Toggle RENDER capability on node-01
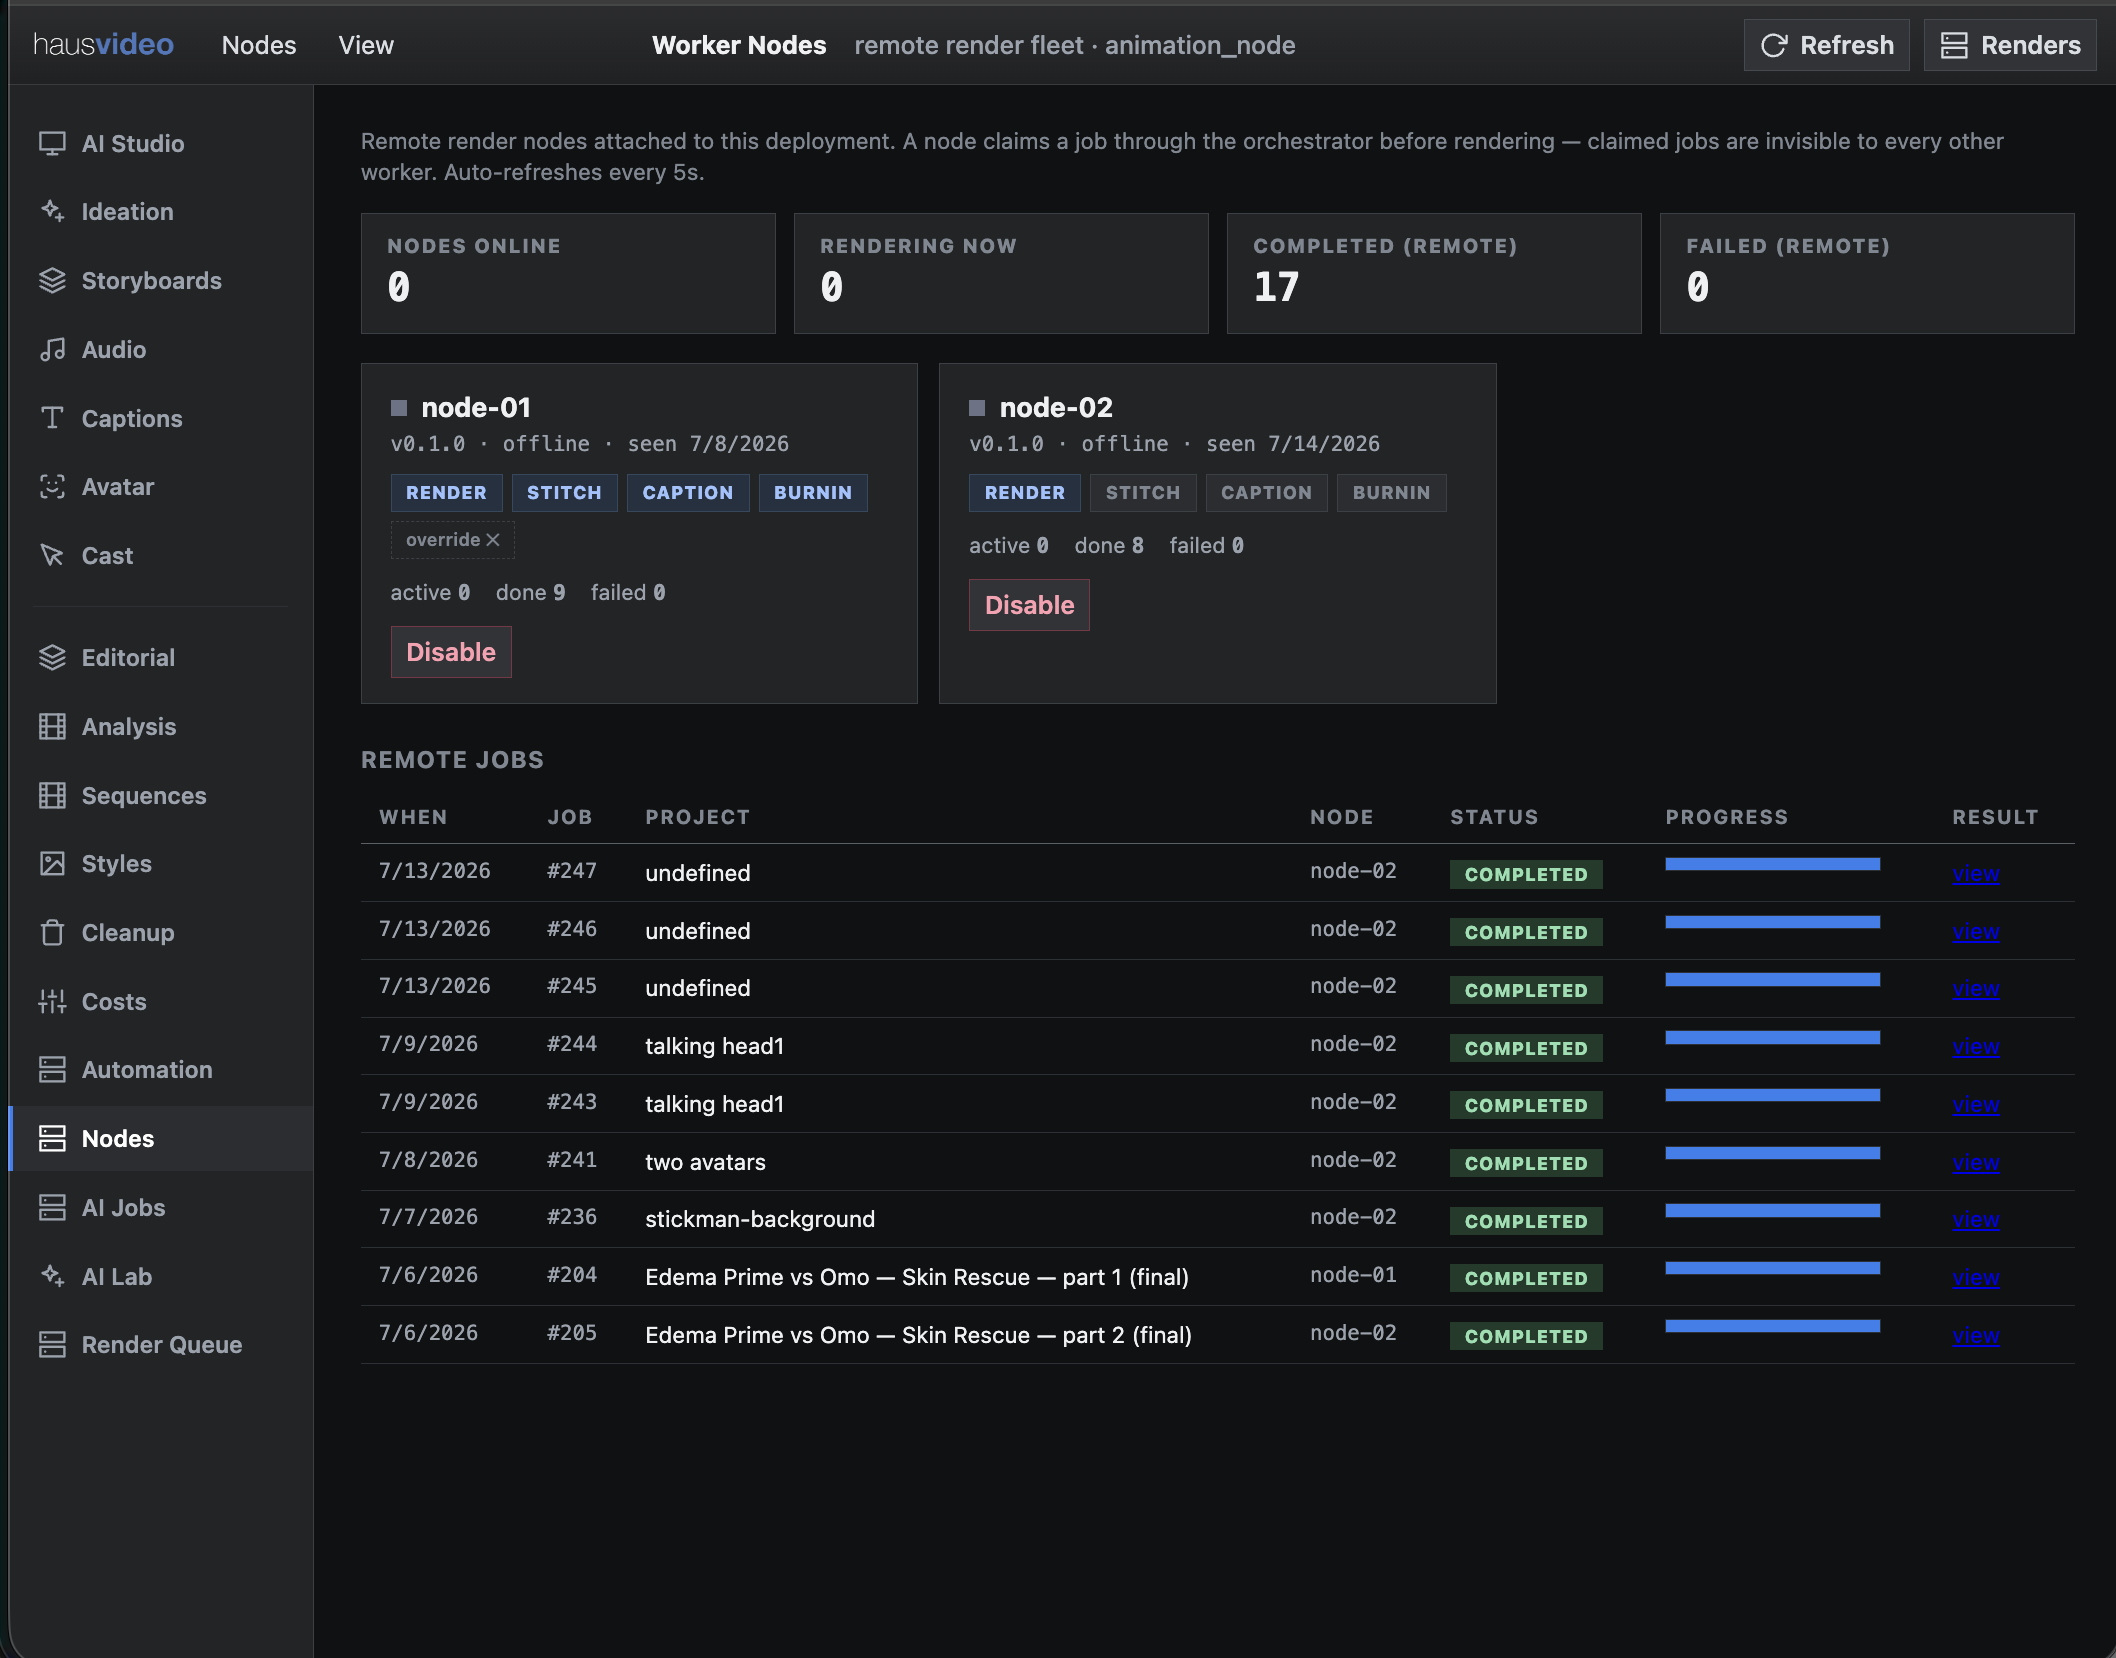 pos(446,493)
